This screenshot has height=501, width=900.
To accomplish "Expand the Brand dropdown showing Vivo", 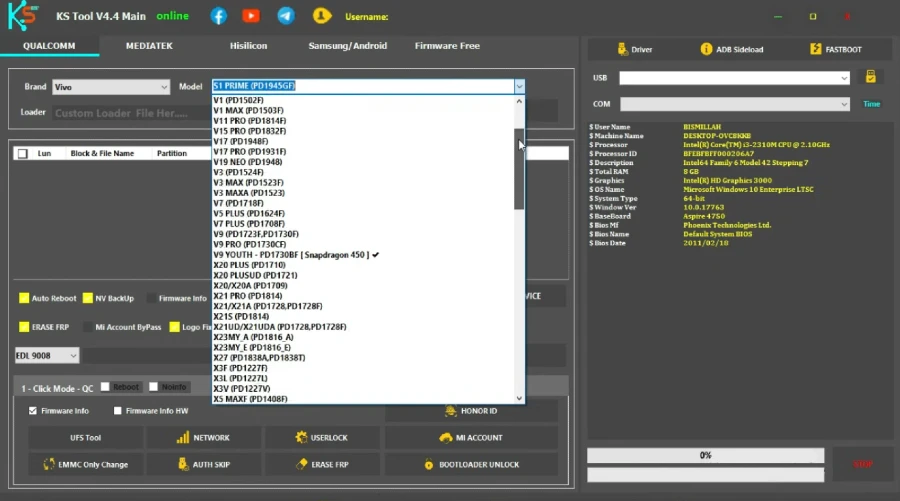I will coord(110,87).
